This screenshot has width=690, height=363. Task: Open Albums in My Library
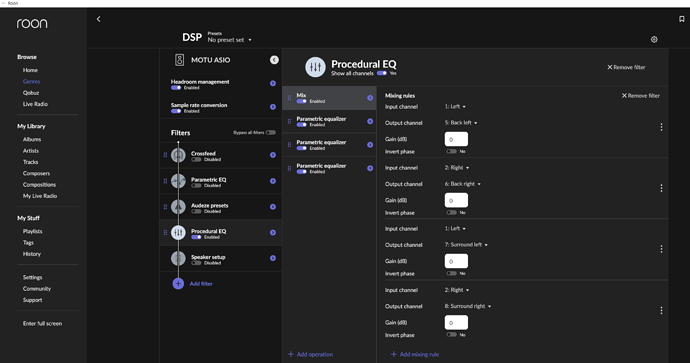[x=32, y=139]
